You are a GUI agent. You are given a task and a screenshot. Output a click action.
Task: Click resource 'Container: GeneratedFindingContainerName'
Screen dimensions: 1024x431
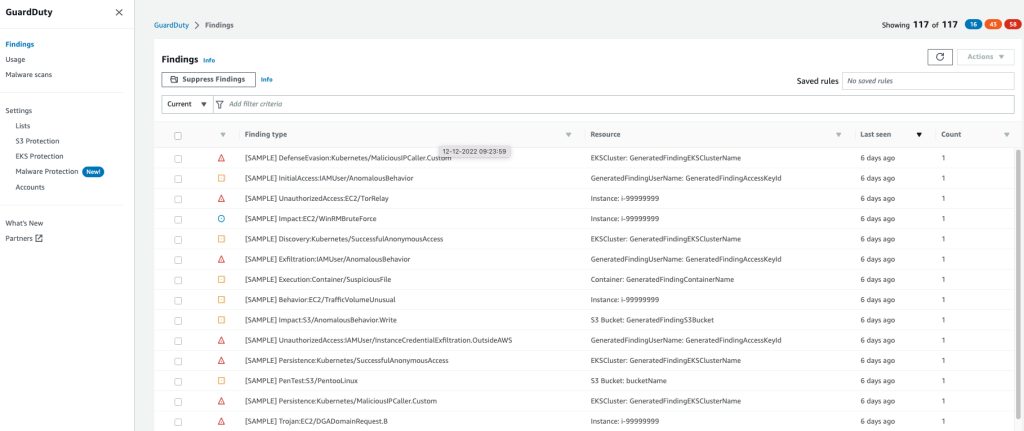pyautogui.click(x=662, y=279)
